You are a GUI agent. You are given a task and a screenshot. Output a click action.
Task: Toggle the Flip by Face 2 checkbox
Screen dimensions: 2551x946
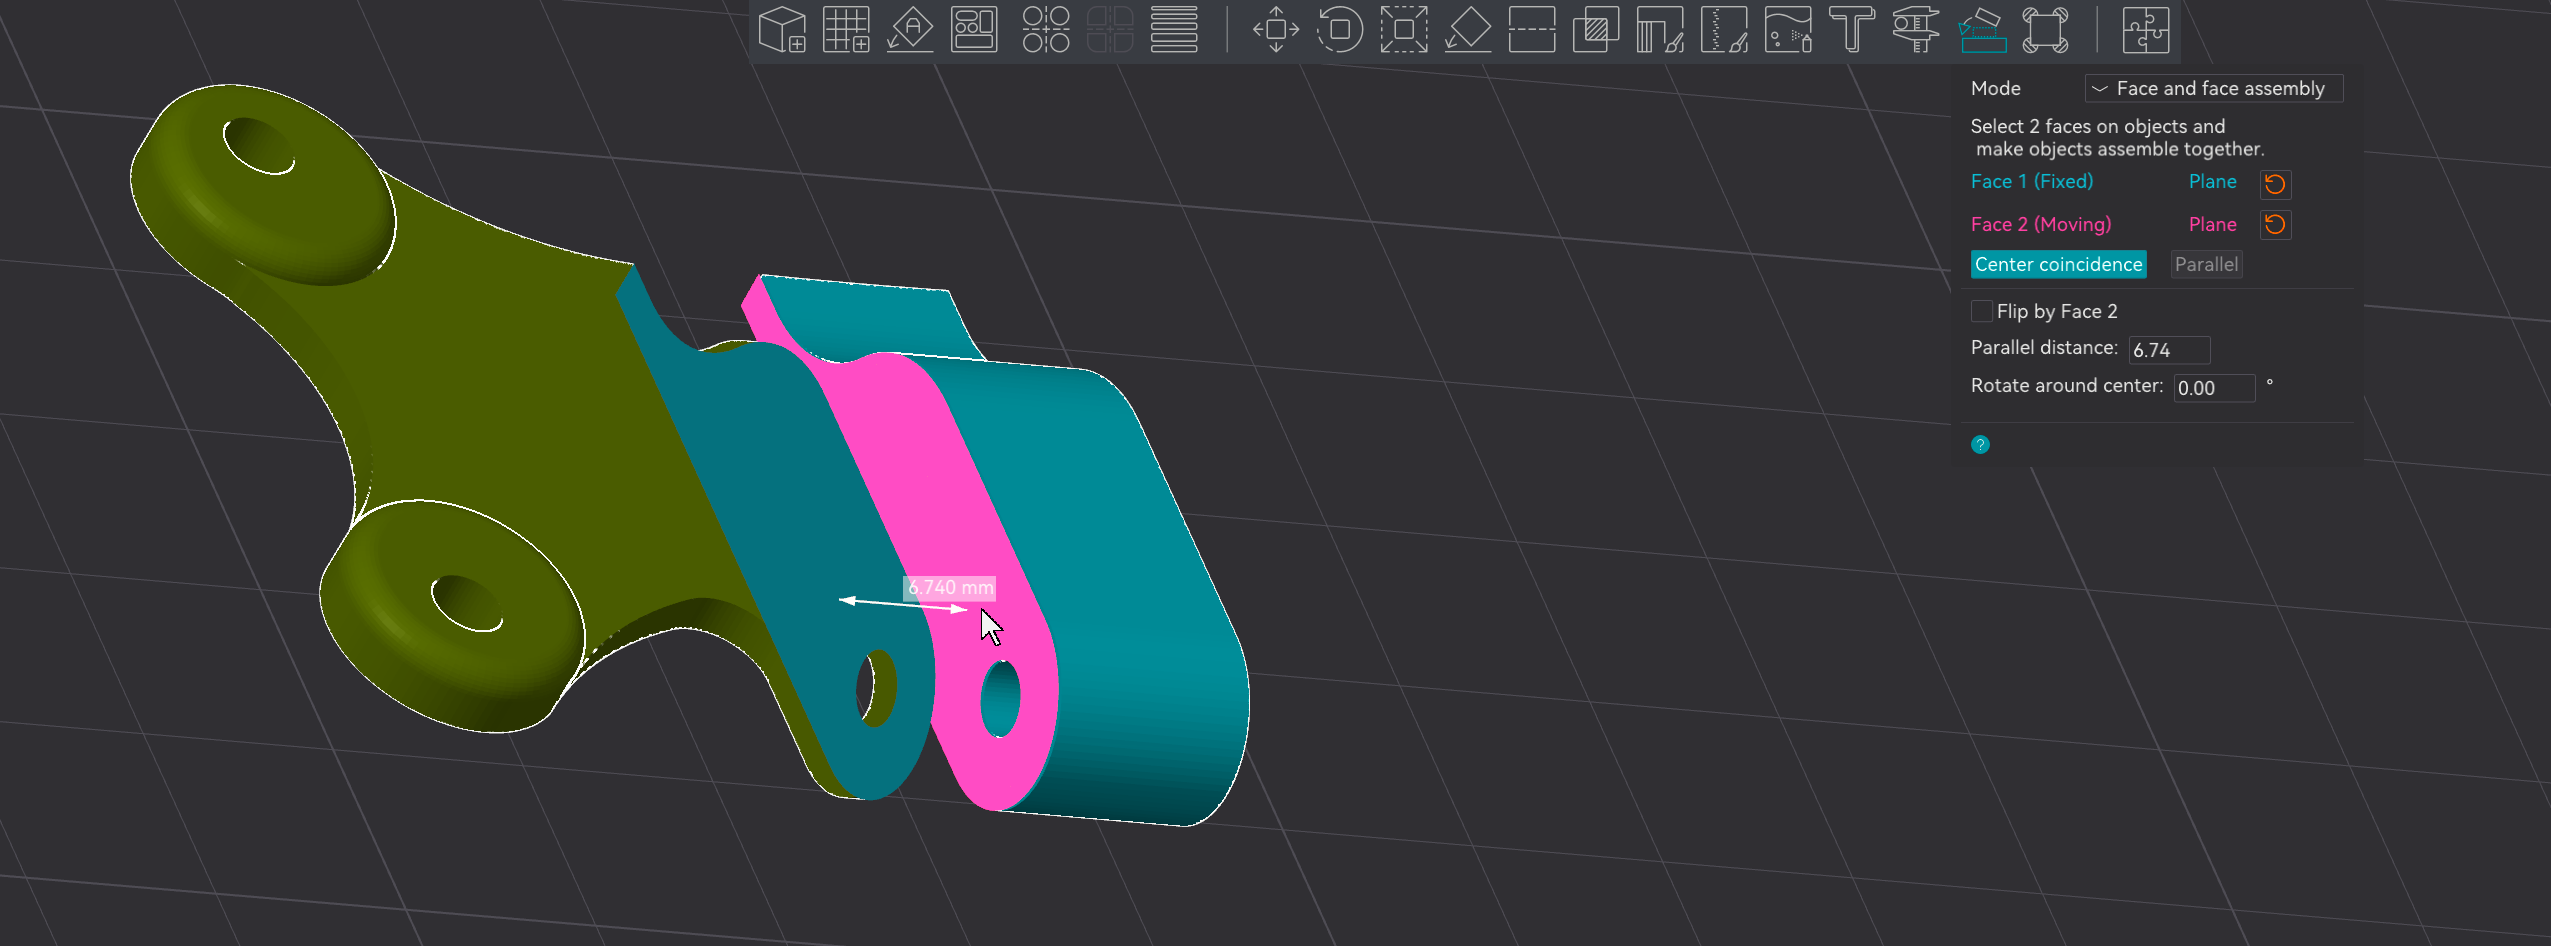[x=1981, y=311]
